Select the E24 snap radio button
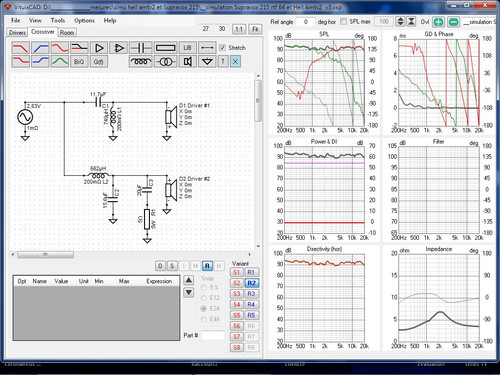This screenshot has height=375, width=500. pyautogui.click(x=203, y=308)
